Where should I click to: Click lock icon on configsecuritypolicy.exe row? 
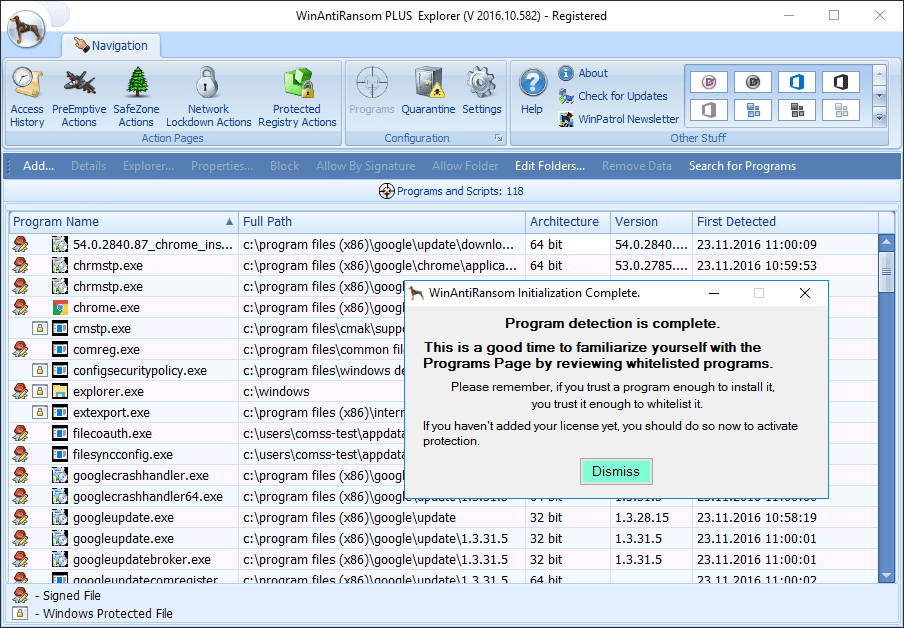(40, 370)
